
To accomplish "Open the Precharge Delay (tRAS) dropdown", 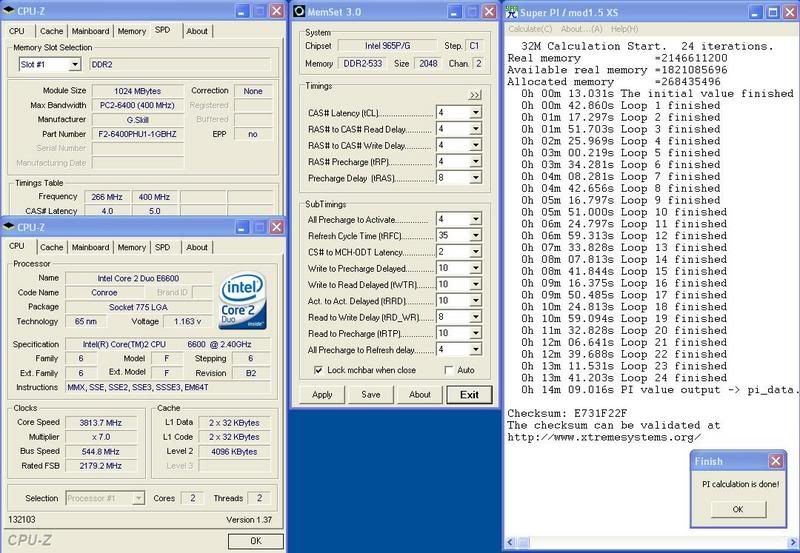I will 475,178.
